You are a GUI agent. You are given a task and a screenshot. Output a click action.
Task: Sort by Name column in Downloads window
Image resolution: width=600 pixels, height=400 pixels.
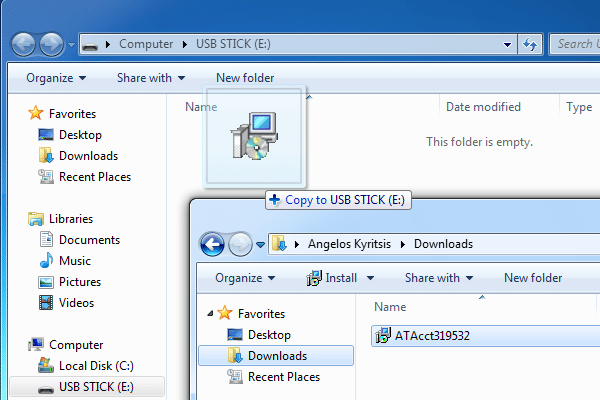coord(390,307)
